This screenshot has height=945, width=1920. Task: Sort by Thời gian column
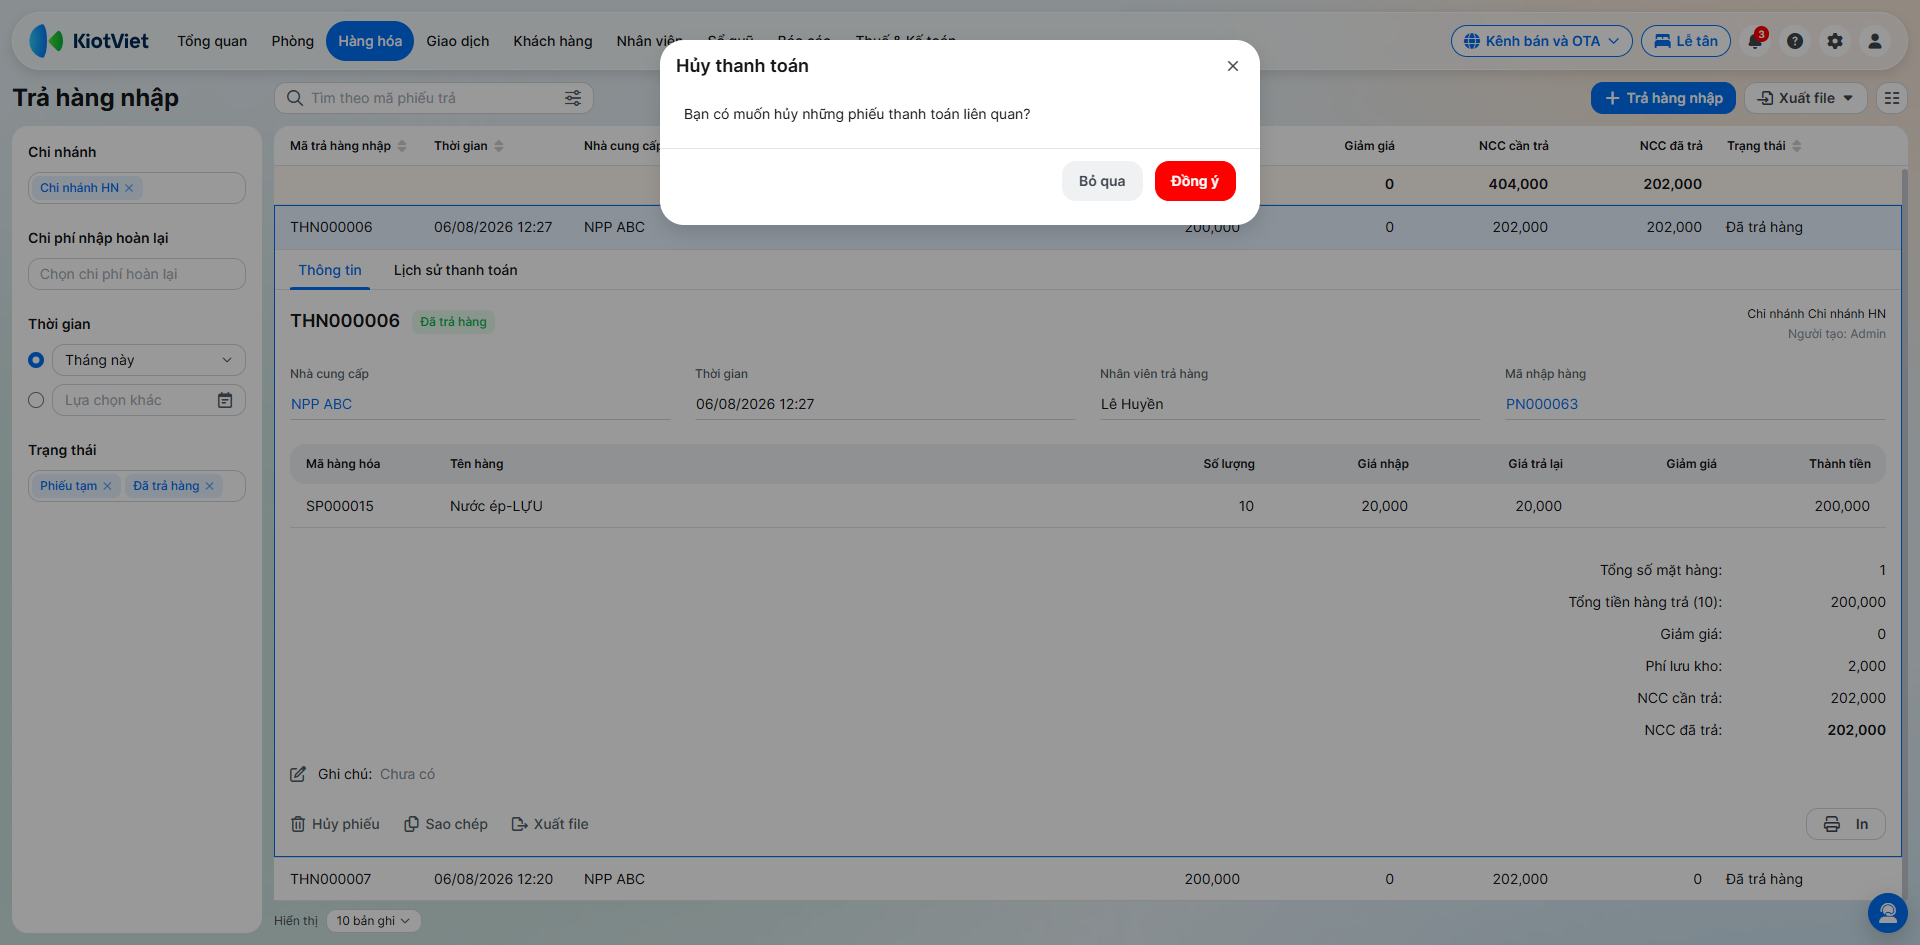[x=468, y=146]
